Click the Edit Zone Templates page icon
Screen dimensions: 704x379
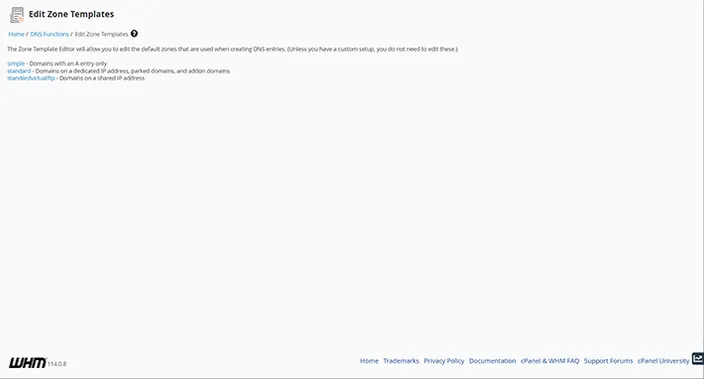coord(17,15)
